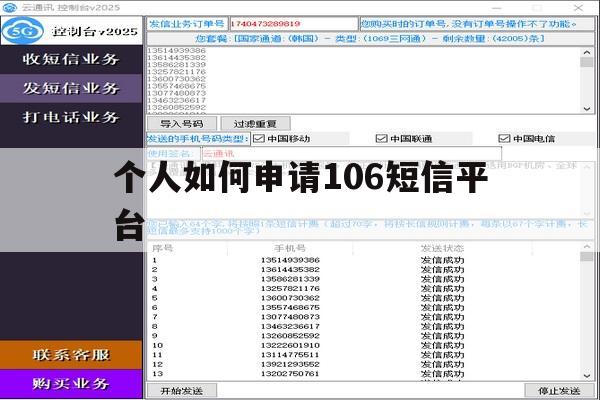Click the order number hint text
Screen dimensions: 600x400
tap(469, 24)
